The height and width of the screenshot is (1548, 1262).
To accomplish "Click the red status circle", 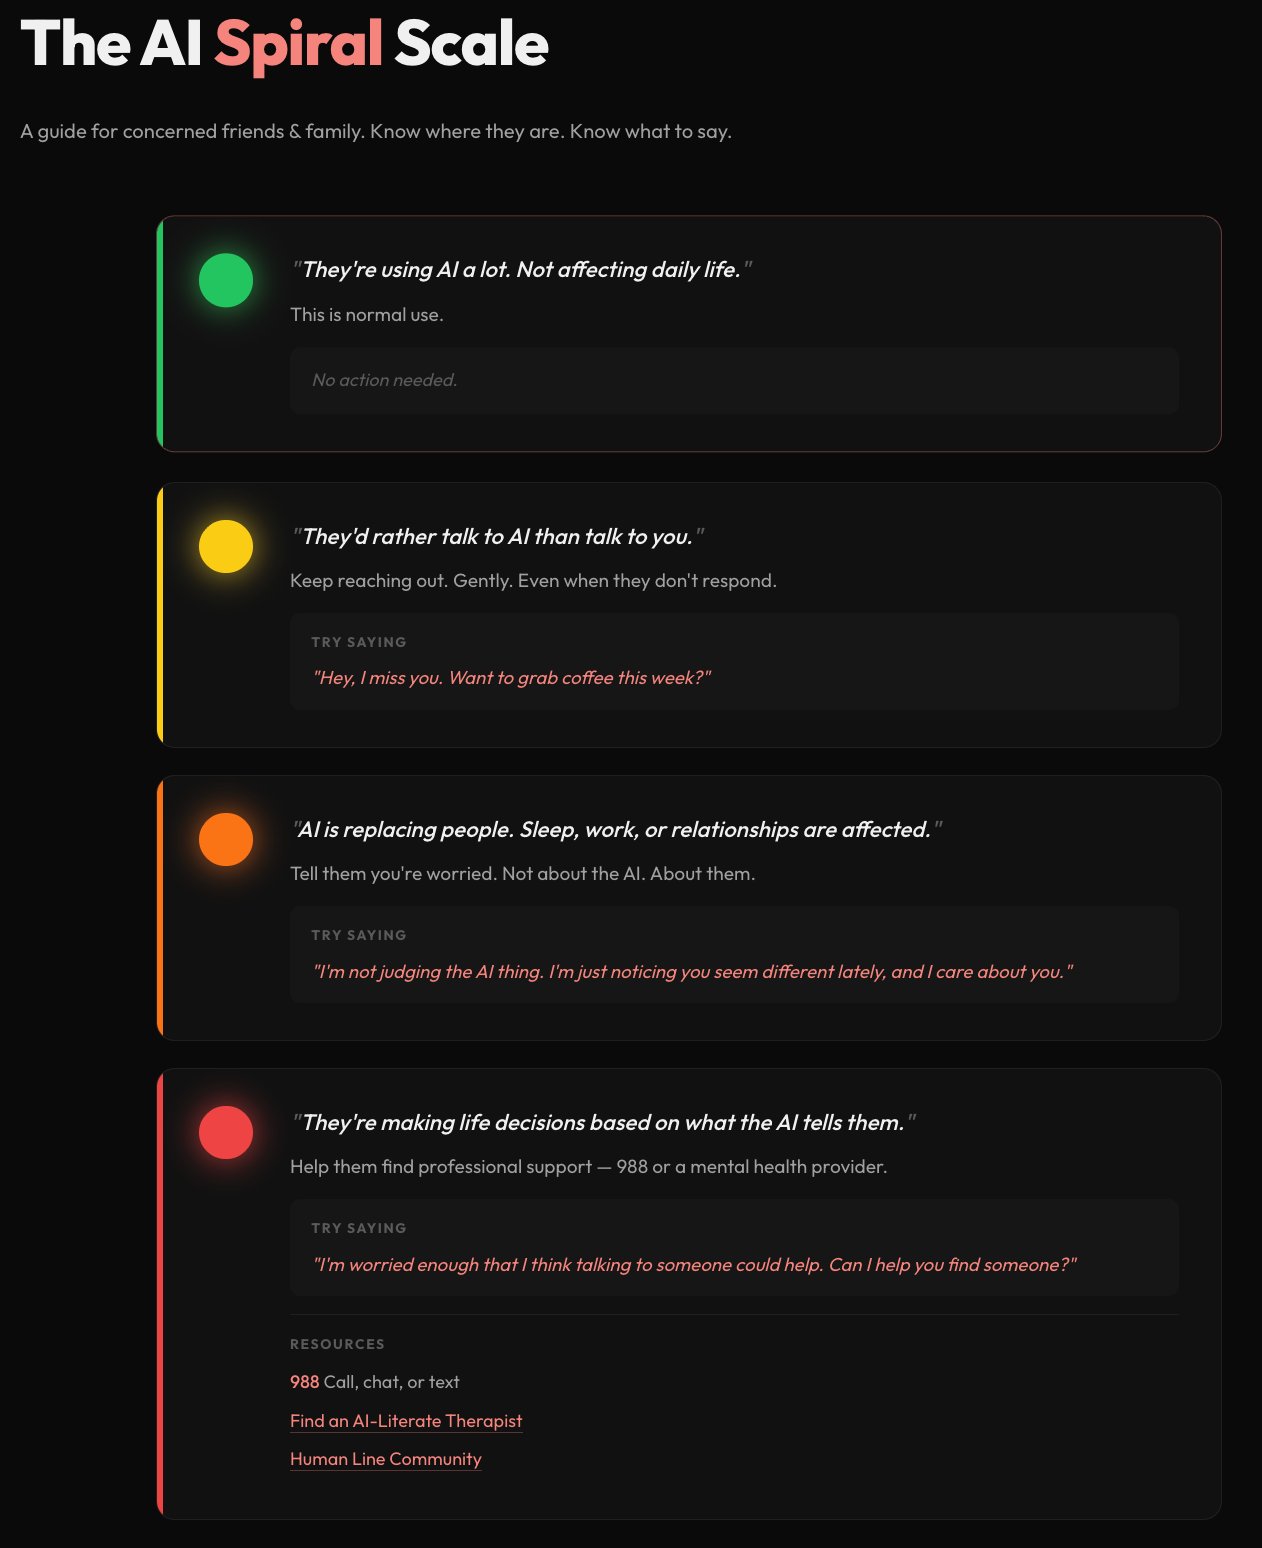I will [x=226, y=1132].
